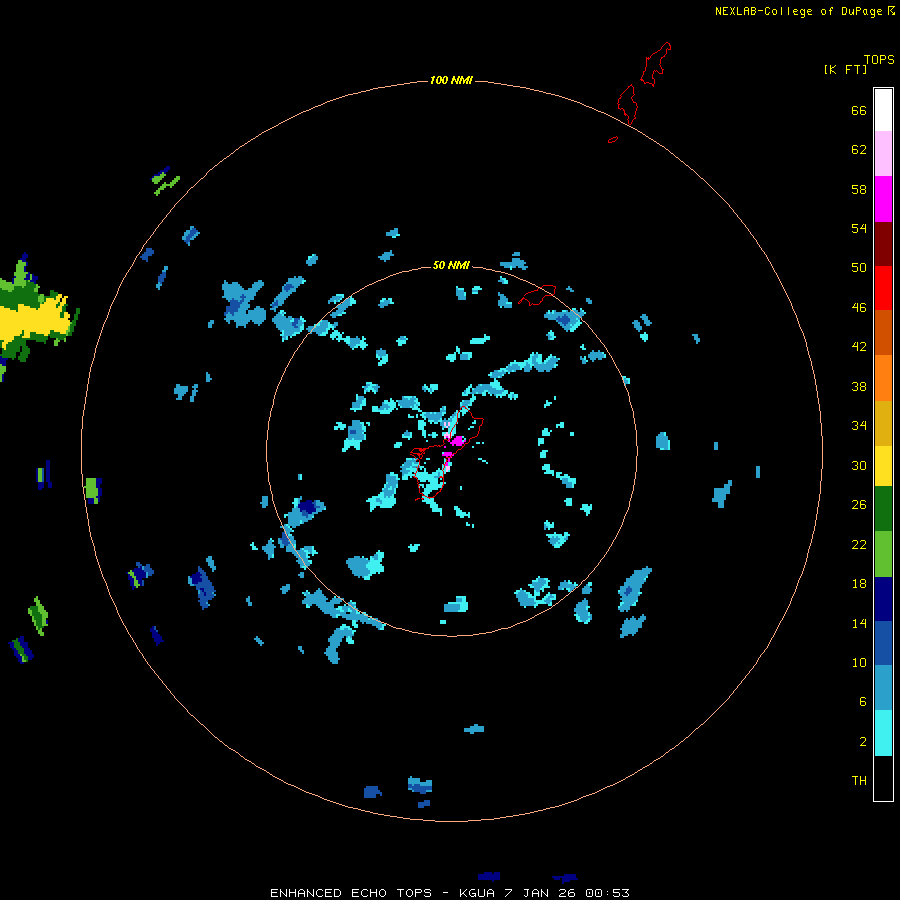Click the 66 legend value
The image size is (900, 900).
pos(859,111)
